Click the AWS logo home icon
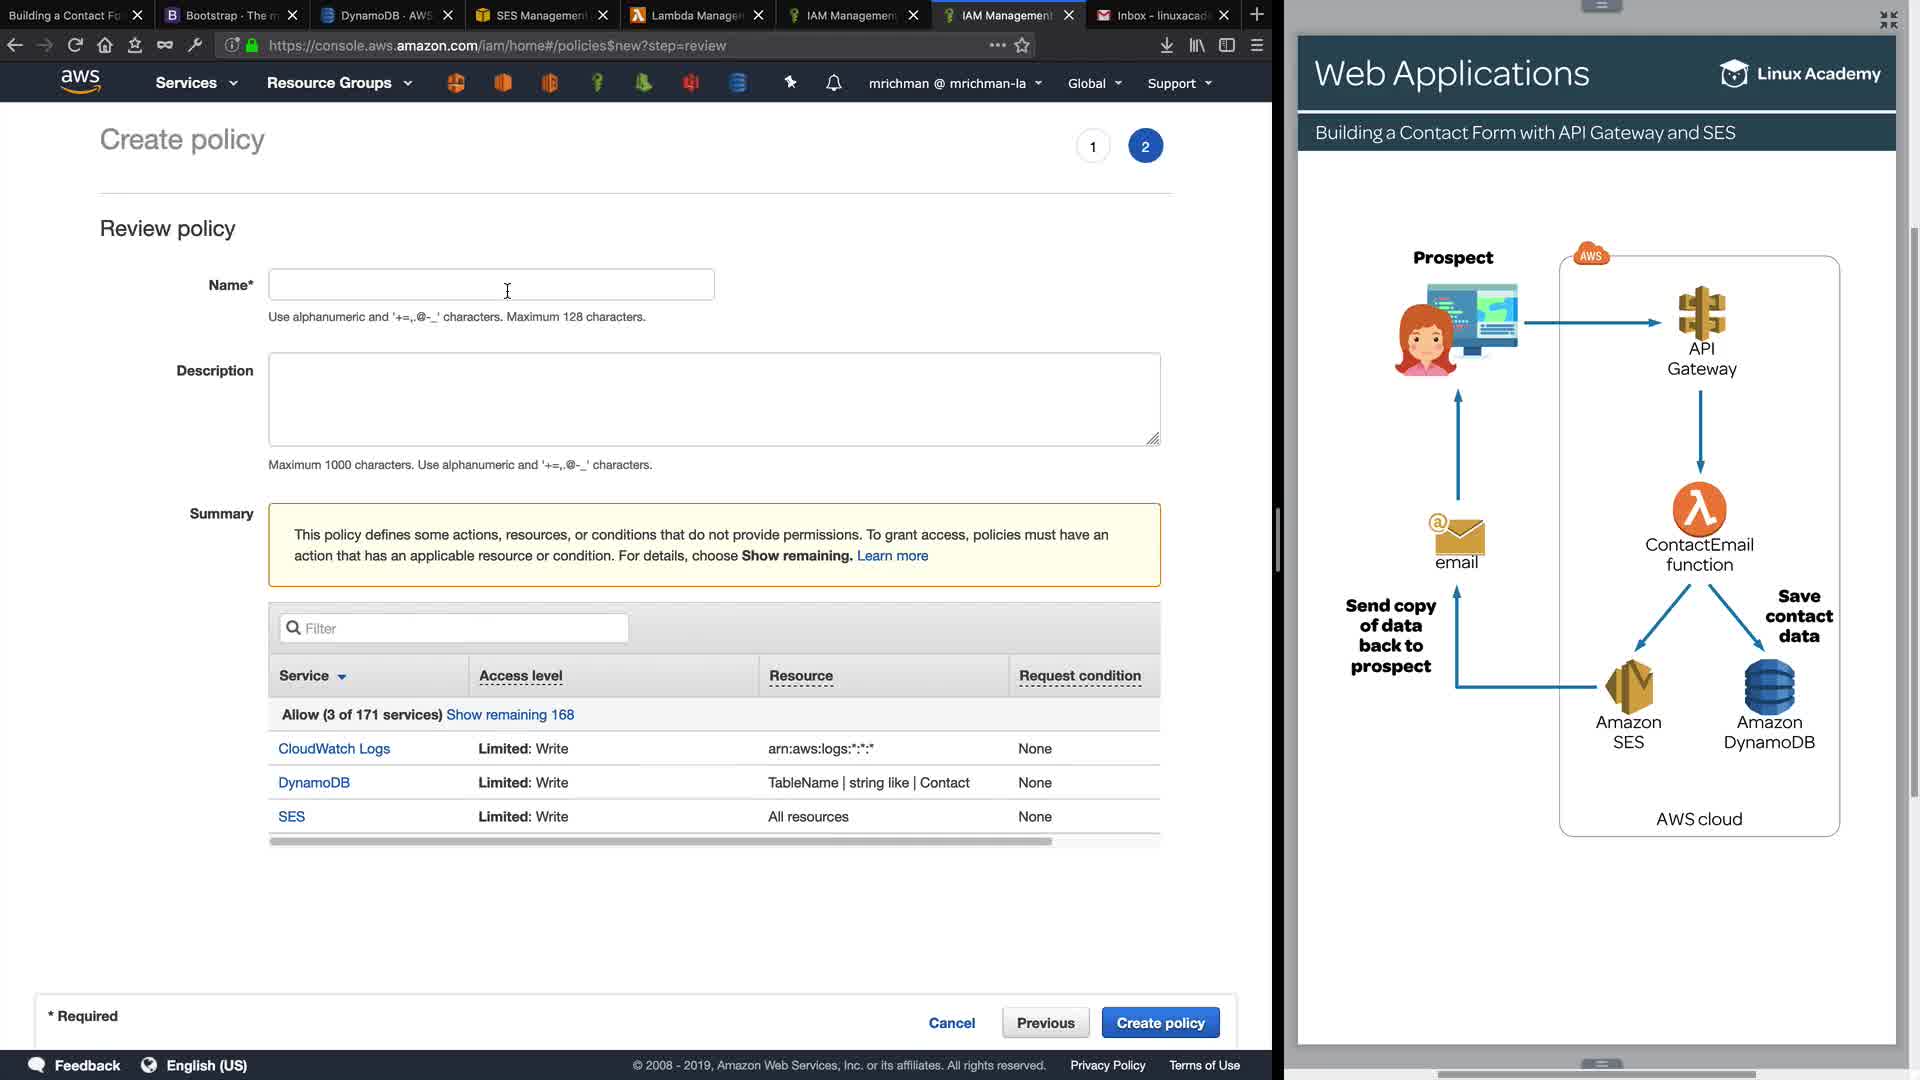This screenshot has width=1920, height=1080. (x=80, y=82)
